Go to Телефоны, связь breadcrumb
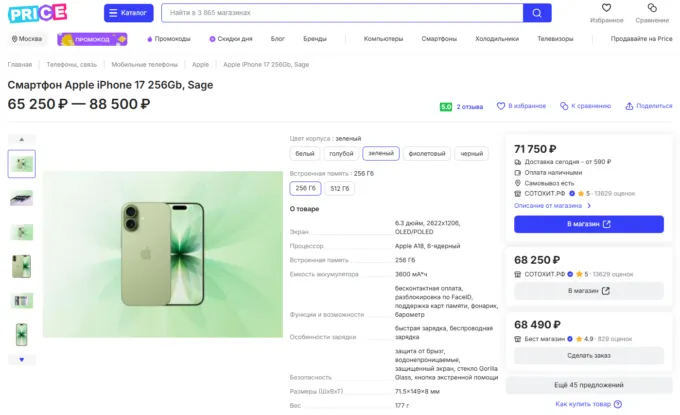This screenshot has width=680, height=415. click(x=72, y=65)
